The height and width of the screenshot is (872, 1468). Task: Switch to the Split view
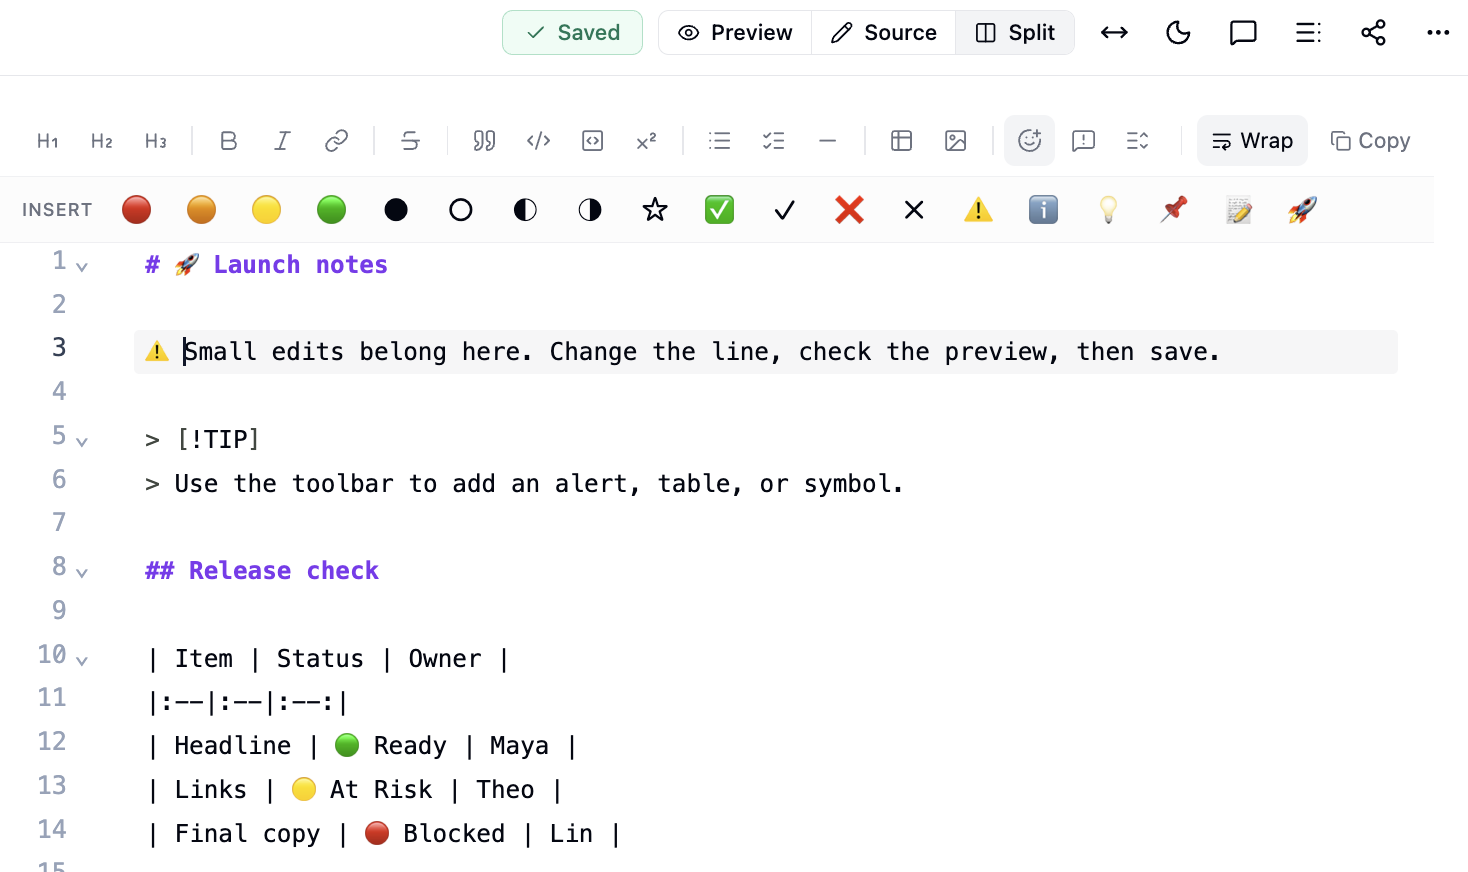tap(1015, 33)
